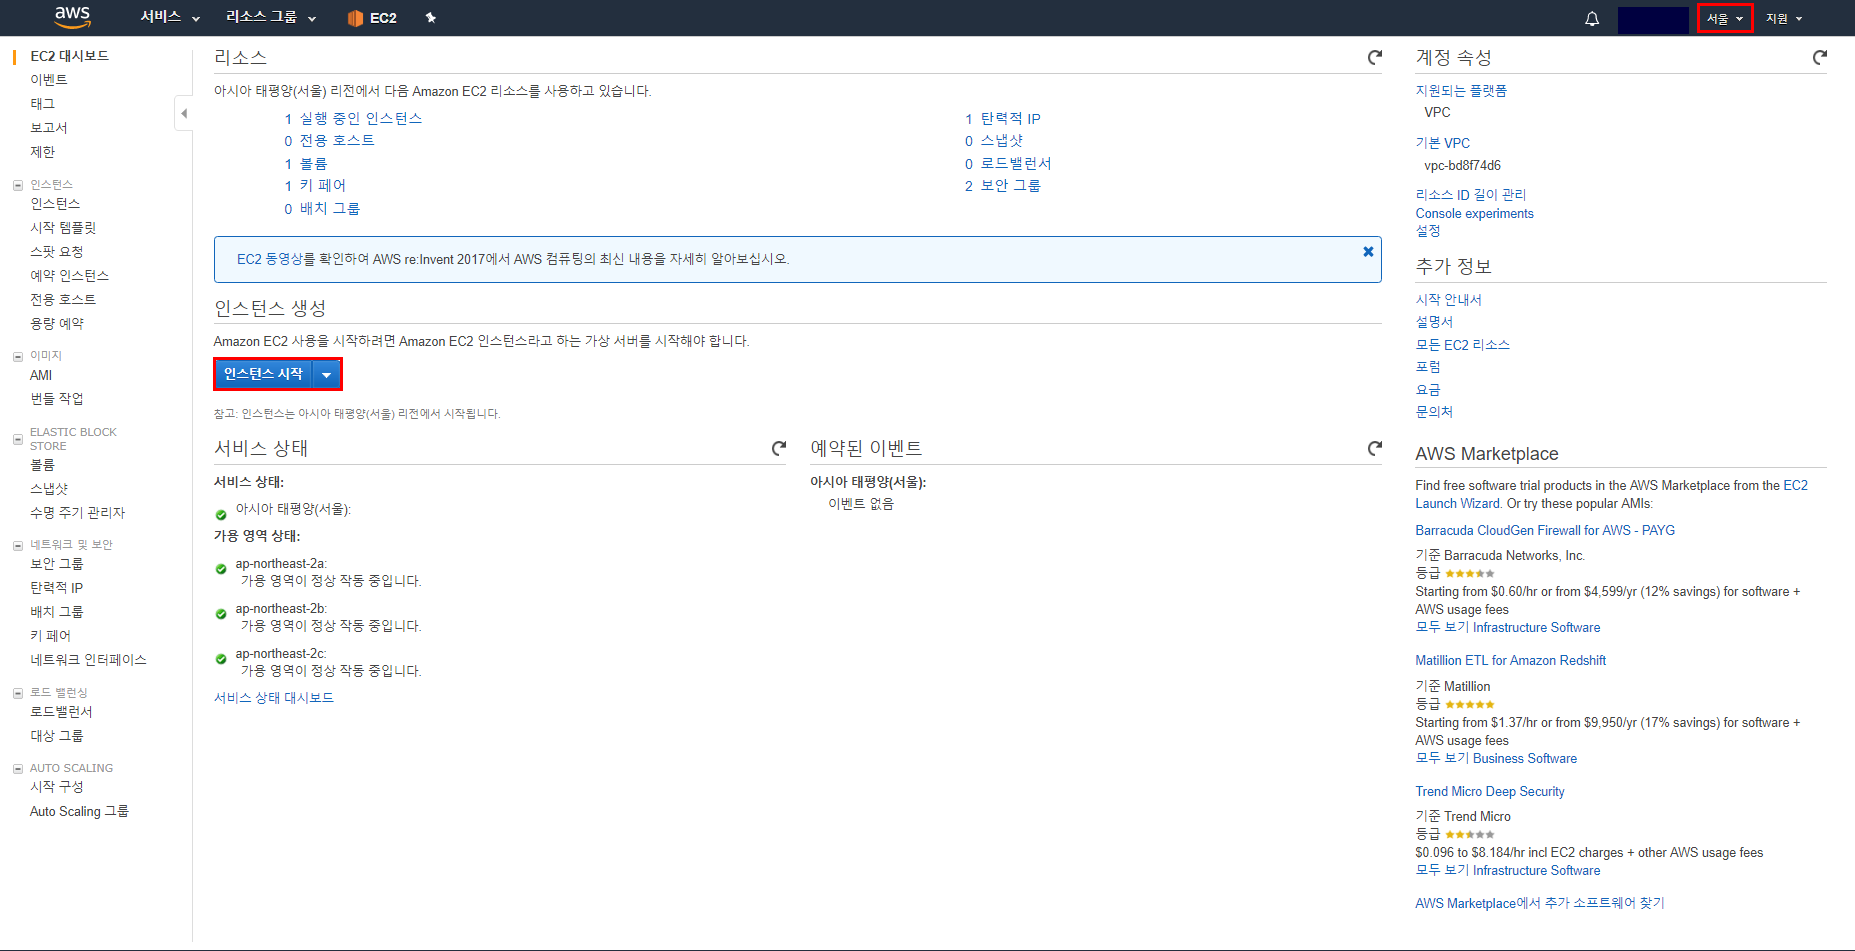The height and width of the screenshot is (951, 1855).
Task: Click the 인스턴스 시작 button
Action: click(264, 374)
